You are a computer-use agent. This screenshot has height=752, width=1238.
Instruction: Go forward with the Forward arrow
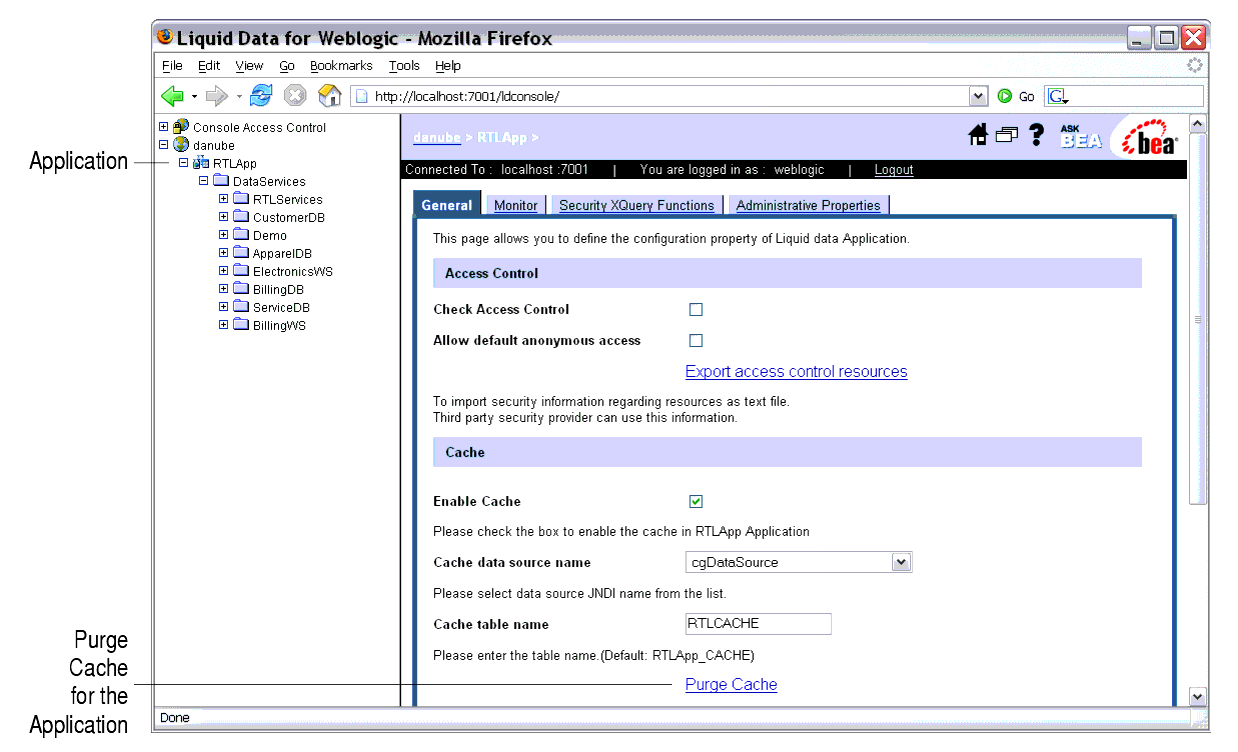point(217,96)
